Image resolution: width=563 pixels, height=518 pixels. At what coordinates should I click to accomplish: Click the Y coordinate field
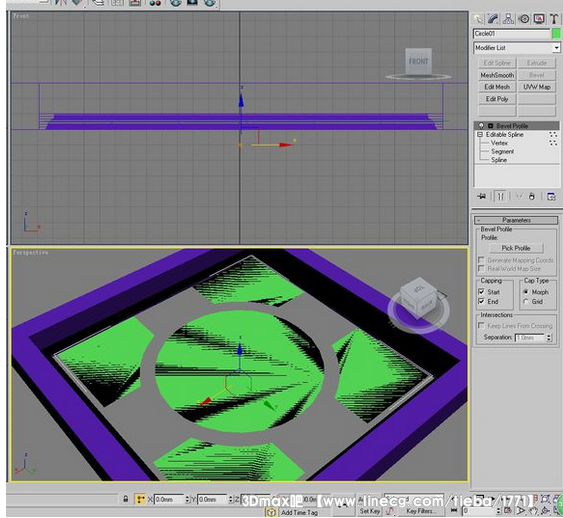click(x=213, y=499)
